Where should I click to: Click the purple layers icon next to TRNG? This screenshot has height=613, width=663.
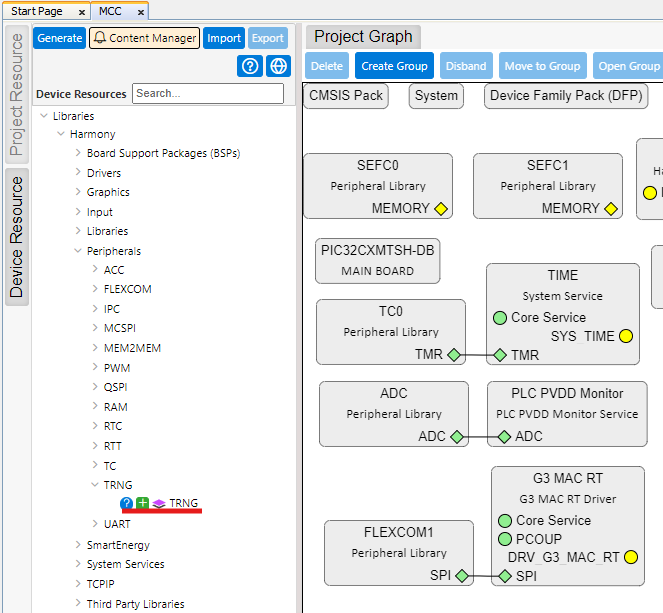[x=158, y=503]
